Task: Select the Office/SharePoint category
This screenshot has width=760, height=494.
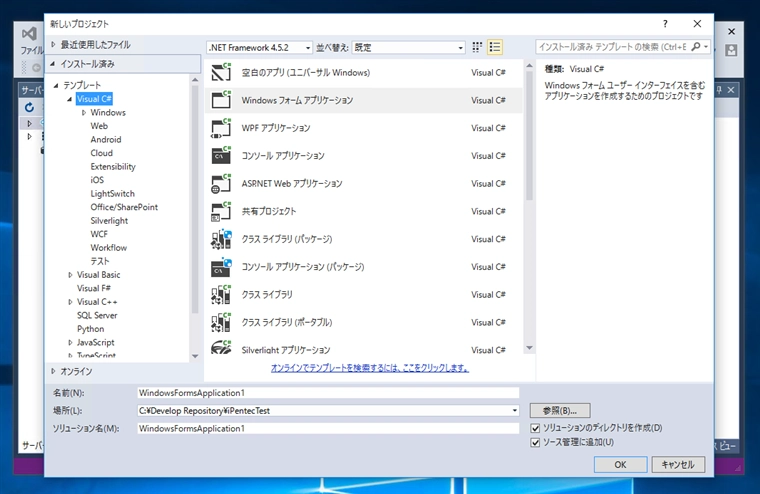Action: point(124,207)
